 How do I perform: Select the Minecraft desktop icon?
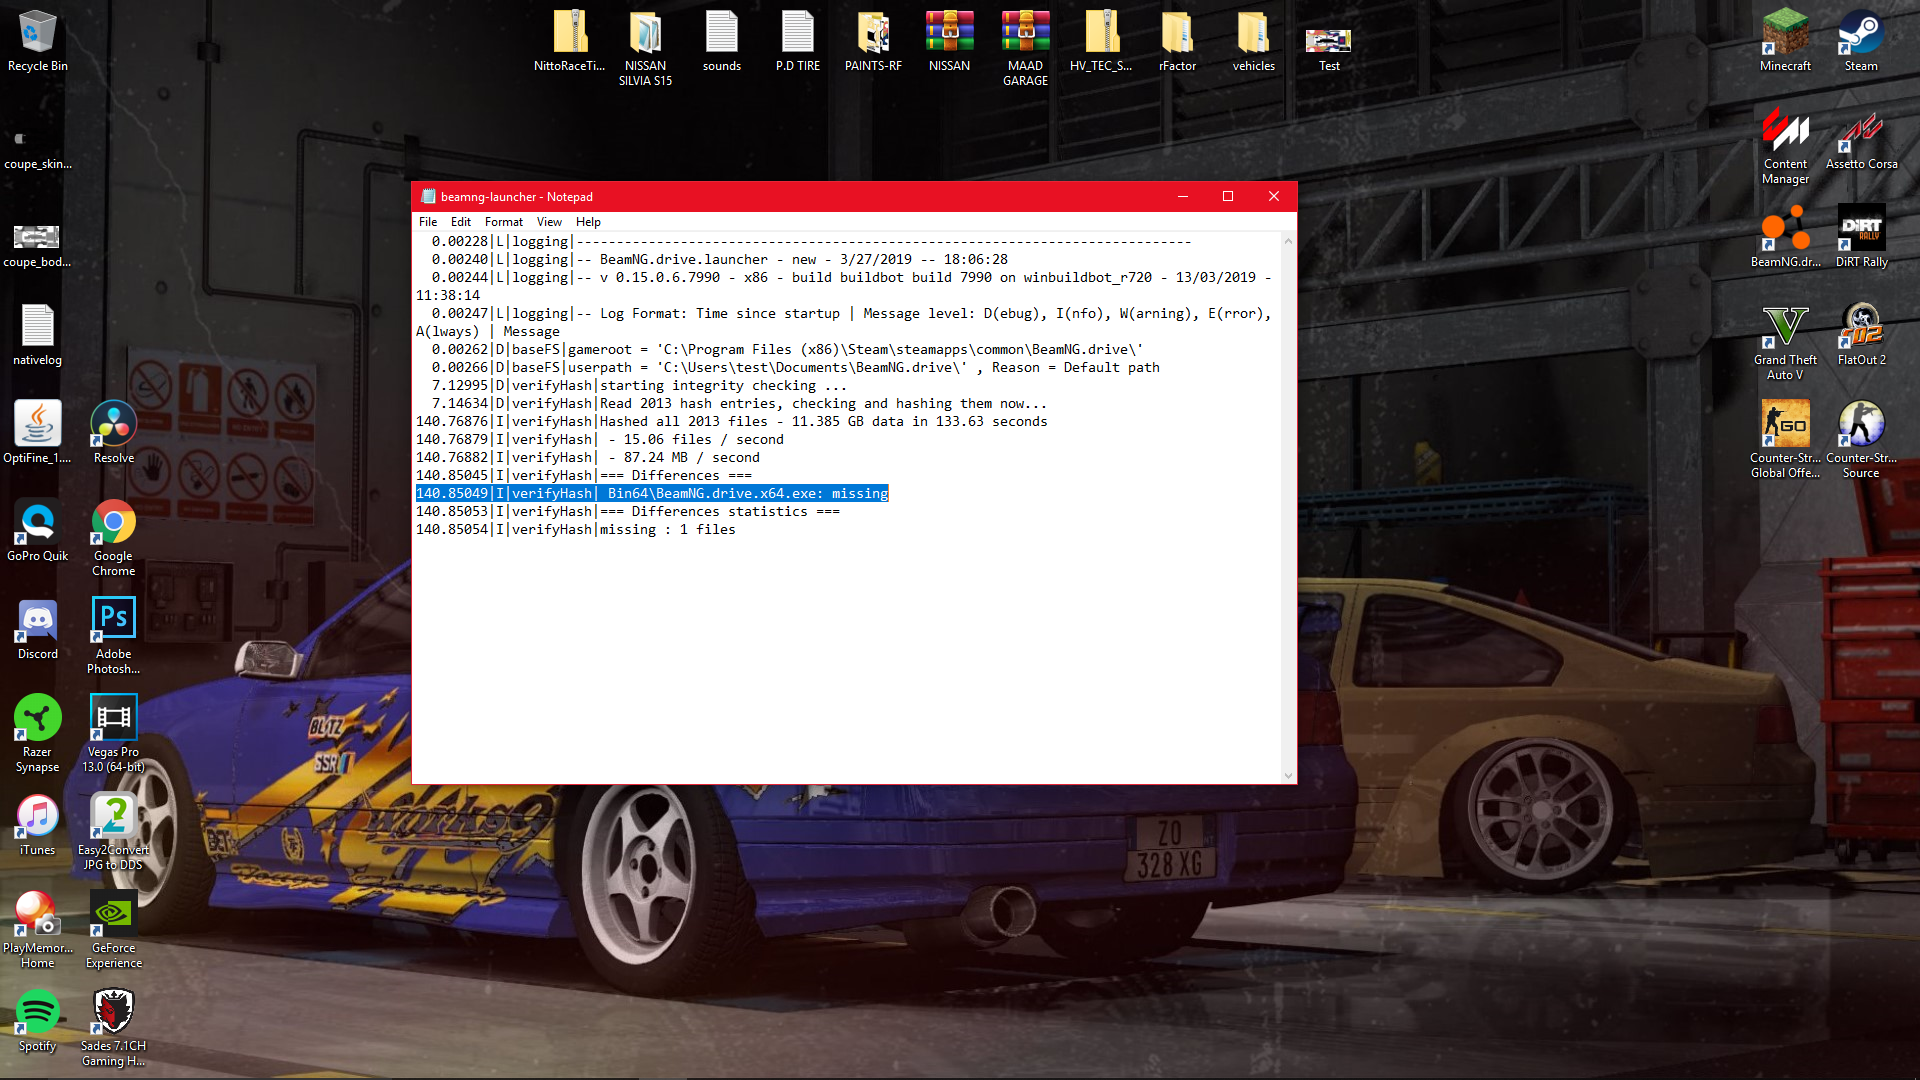tap(1785, 38)
